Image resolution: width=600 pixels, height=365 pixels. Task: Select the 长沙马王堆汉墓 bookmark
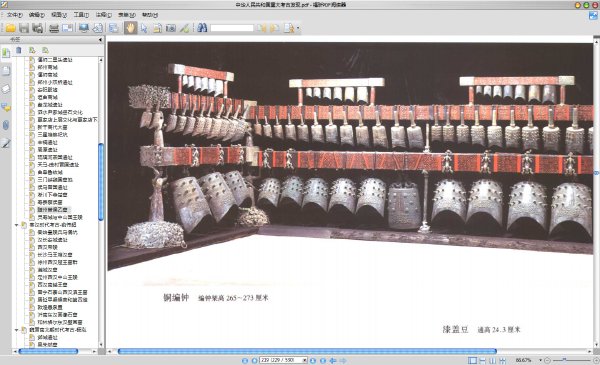(55, 255)
